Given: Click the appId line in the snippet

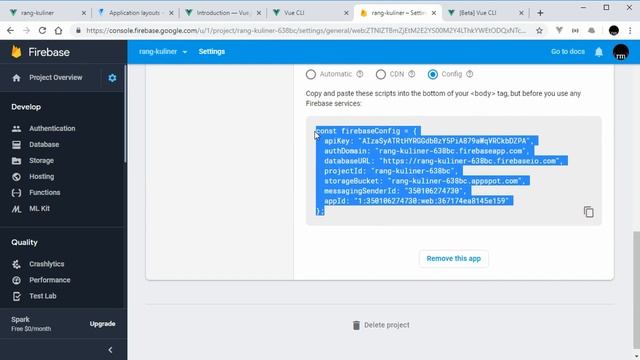Looking at the screenshot, I should (x=417, y=201).
